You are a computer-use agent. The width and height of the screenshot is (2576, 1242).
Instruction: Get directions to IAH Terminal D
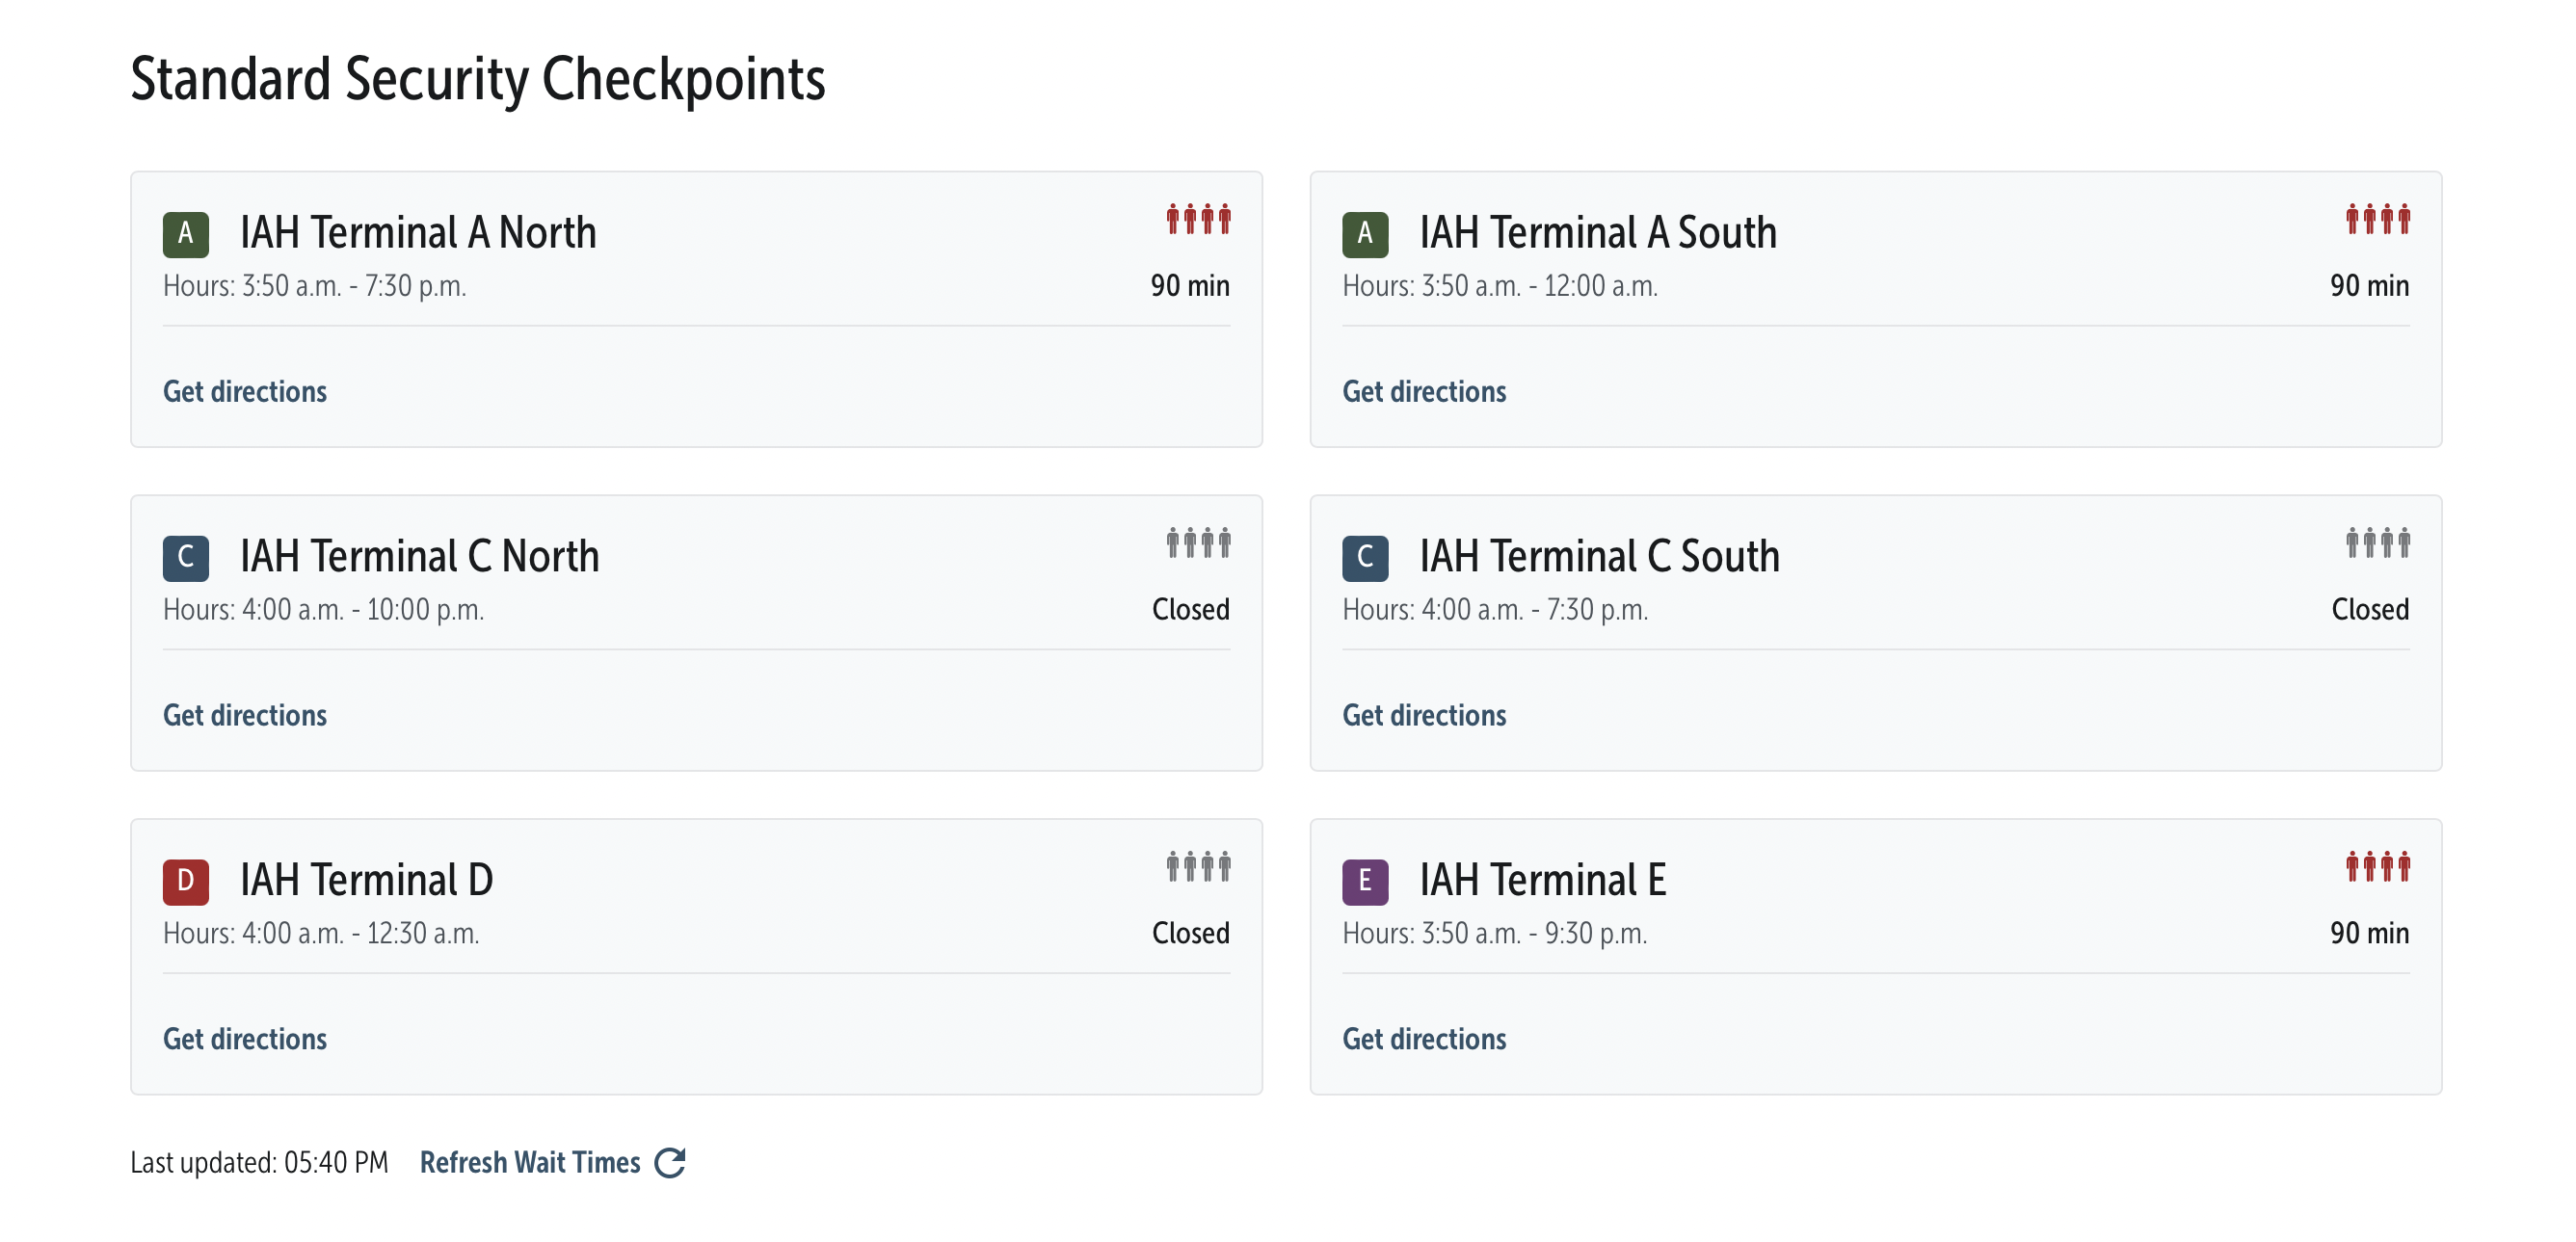245,1039
